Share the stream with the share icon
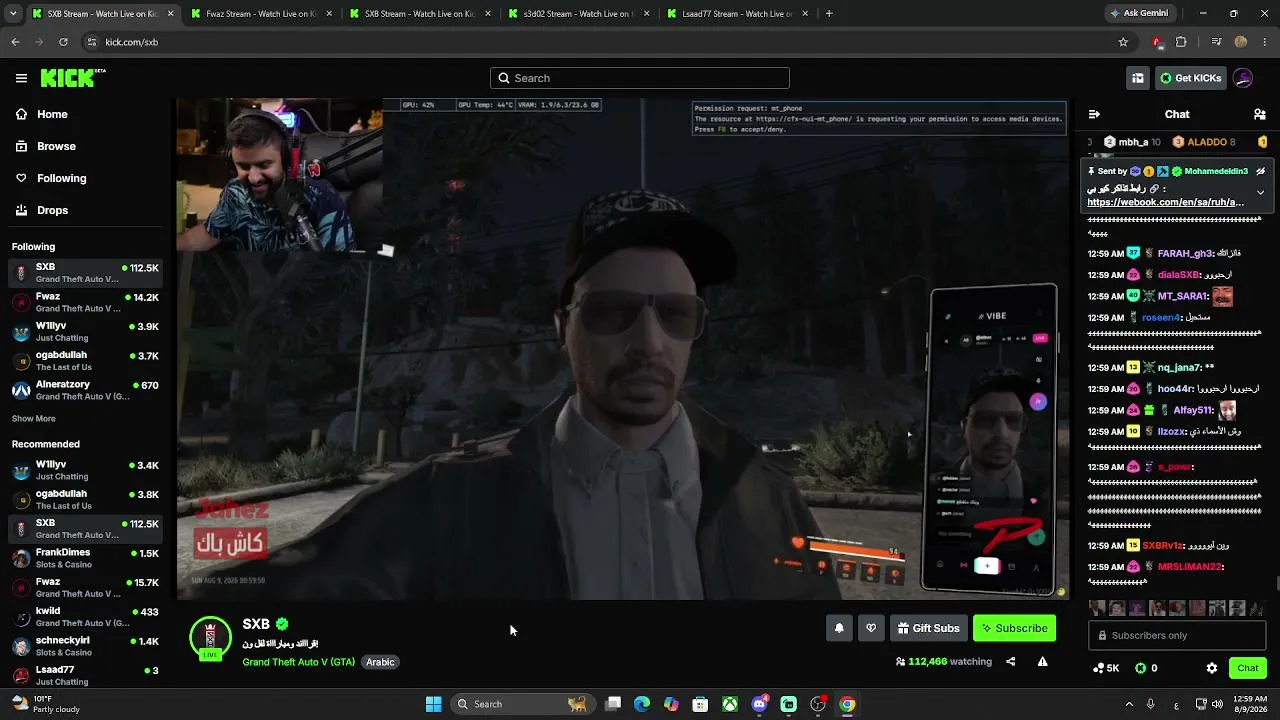The height and width of the screenshot is (720, 1280). (1010, 661)
